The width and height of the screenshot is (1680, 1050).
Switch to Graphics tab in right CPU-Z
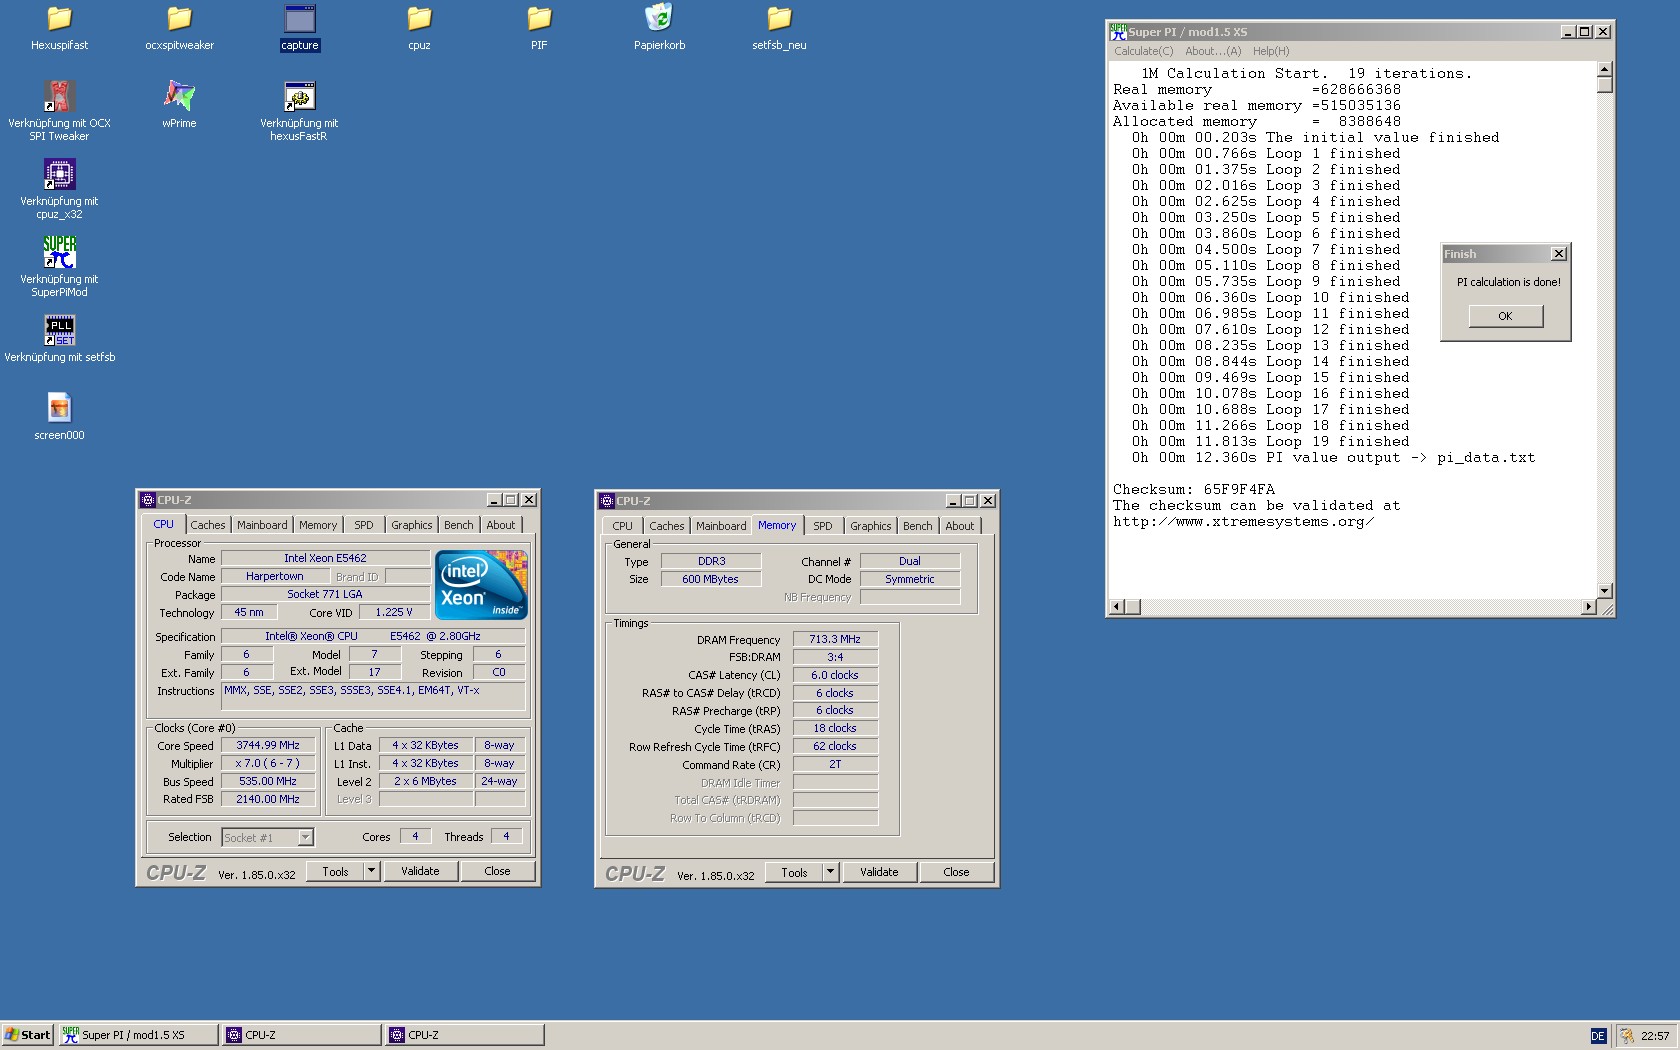click(871, 526)
